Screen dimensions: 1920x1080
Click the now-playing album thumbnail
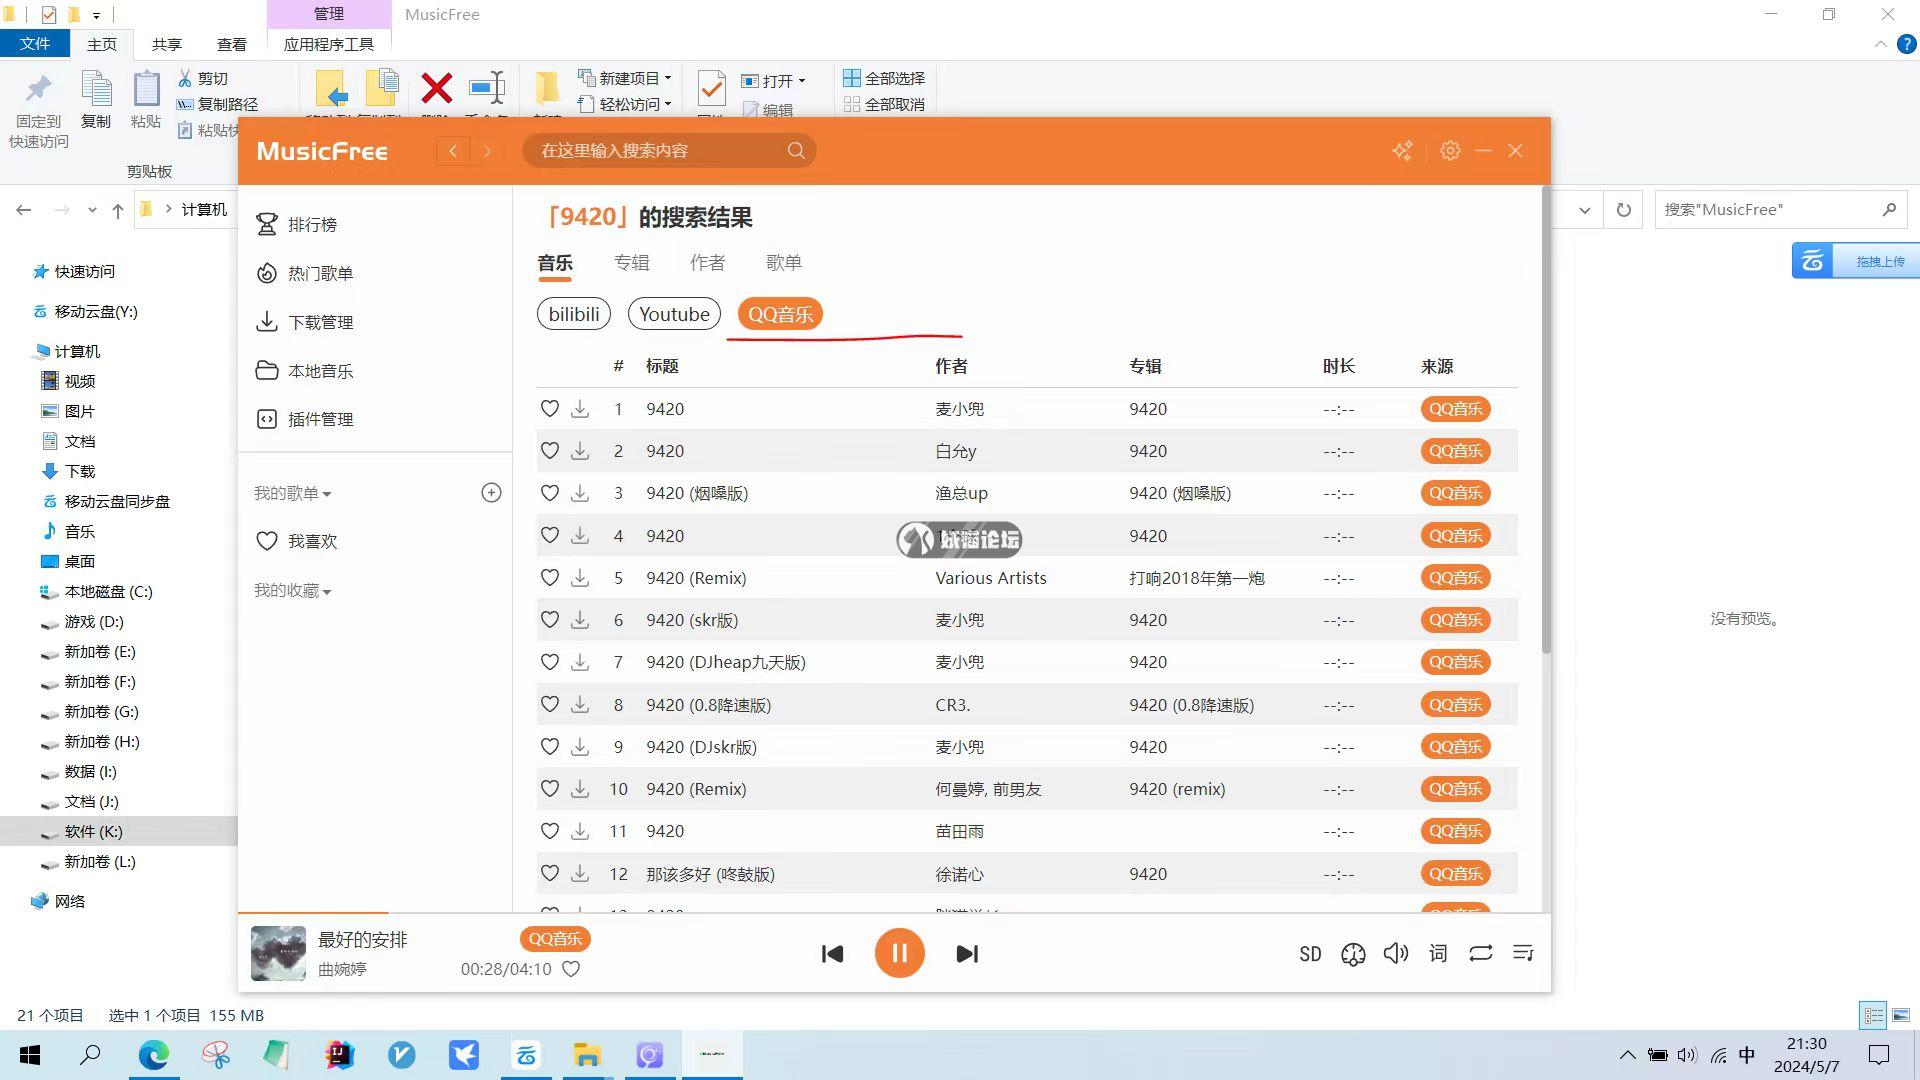[x=278, y=953]
